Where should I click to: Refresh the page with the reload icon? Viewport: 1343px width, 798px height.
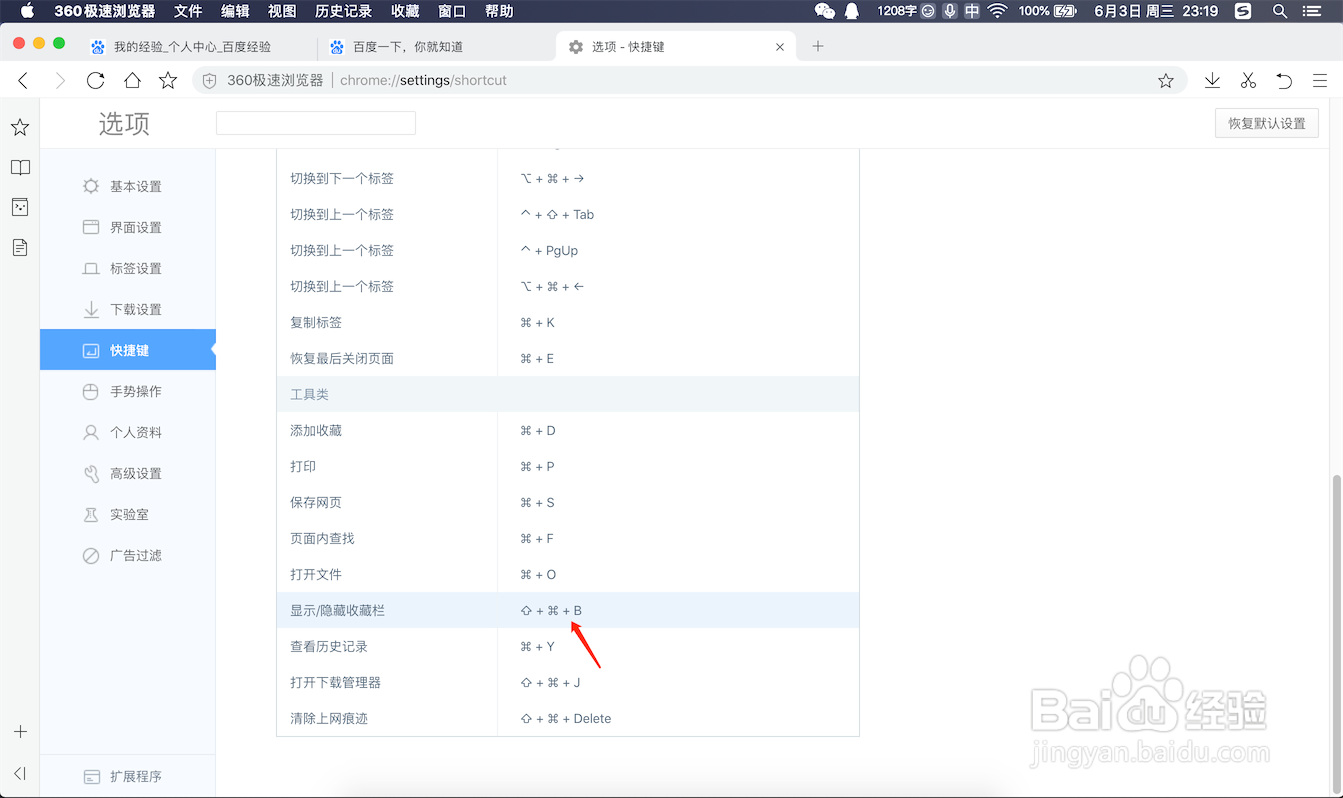(95, 80)
